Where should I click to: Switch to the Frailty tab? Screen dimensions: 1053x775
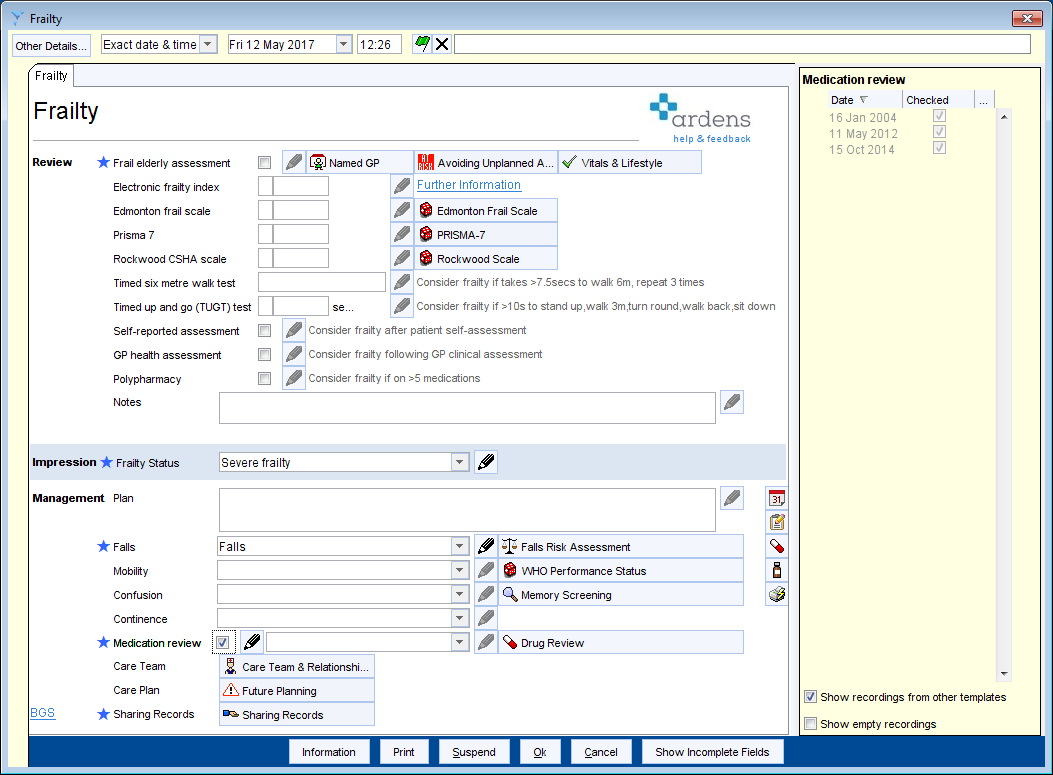click(x=50, y=75)
